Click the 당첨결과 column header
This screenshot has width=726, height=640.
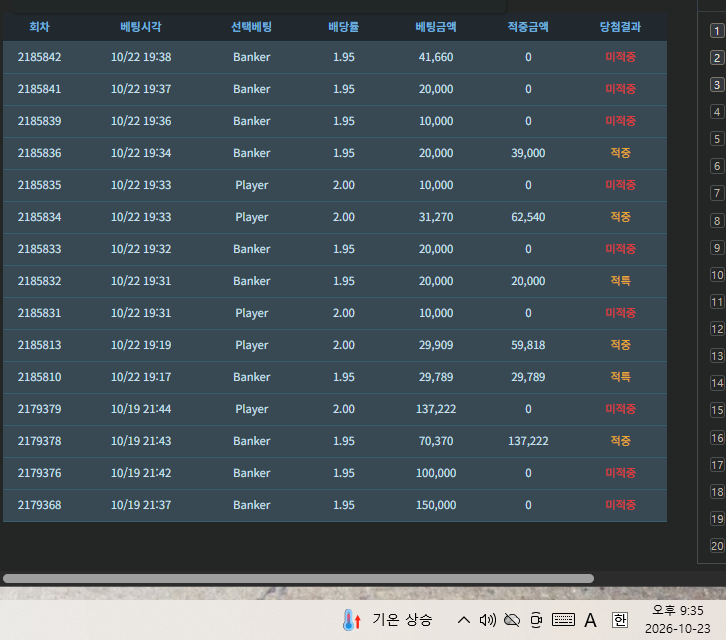620,27
